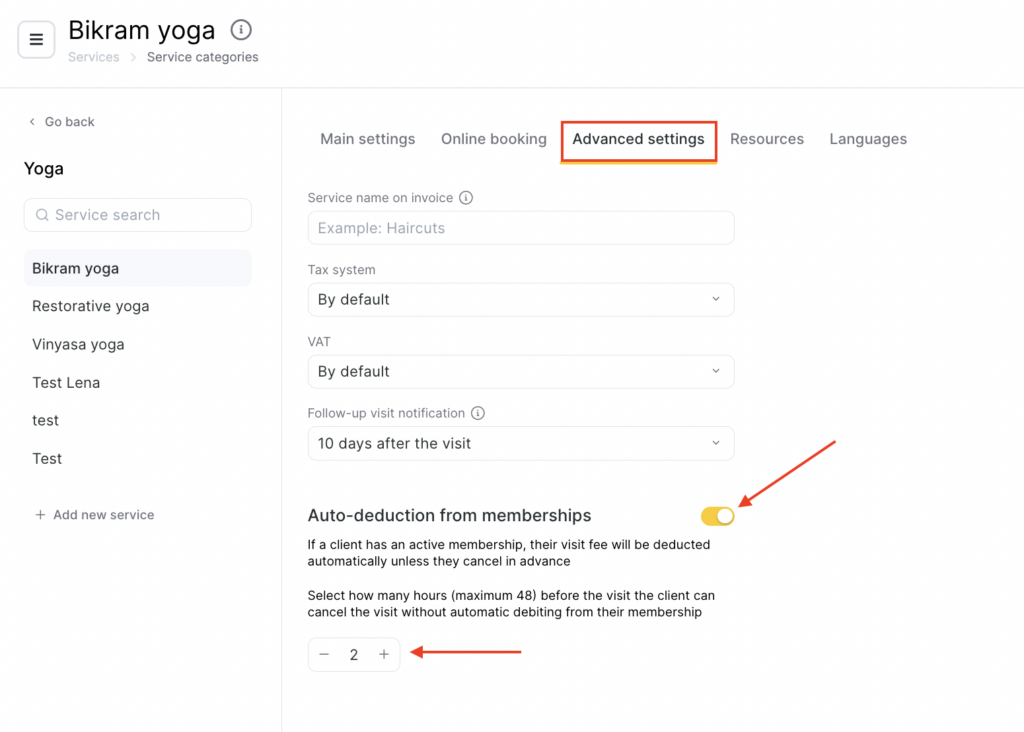The height and width of the screenshot is (732, 1024).
Task: Expand the Tax system dropdown
Action: pos(520,299)
